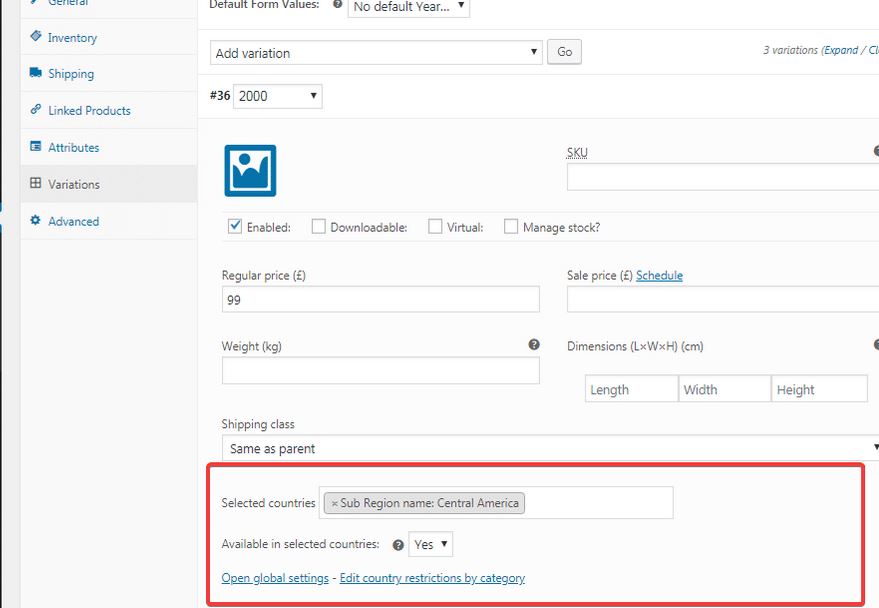
Task: Click the Inventory tag icon
Action: click(x=36, y=36)
